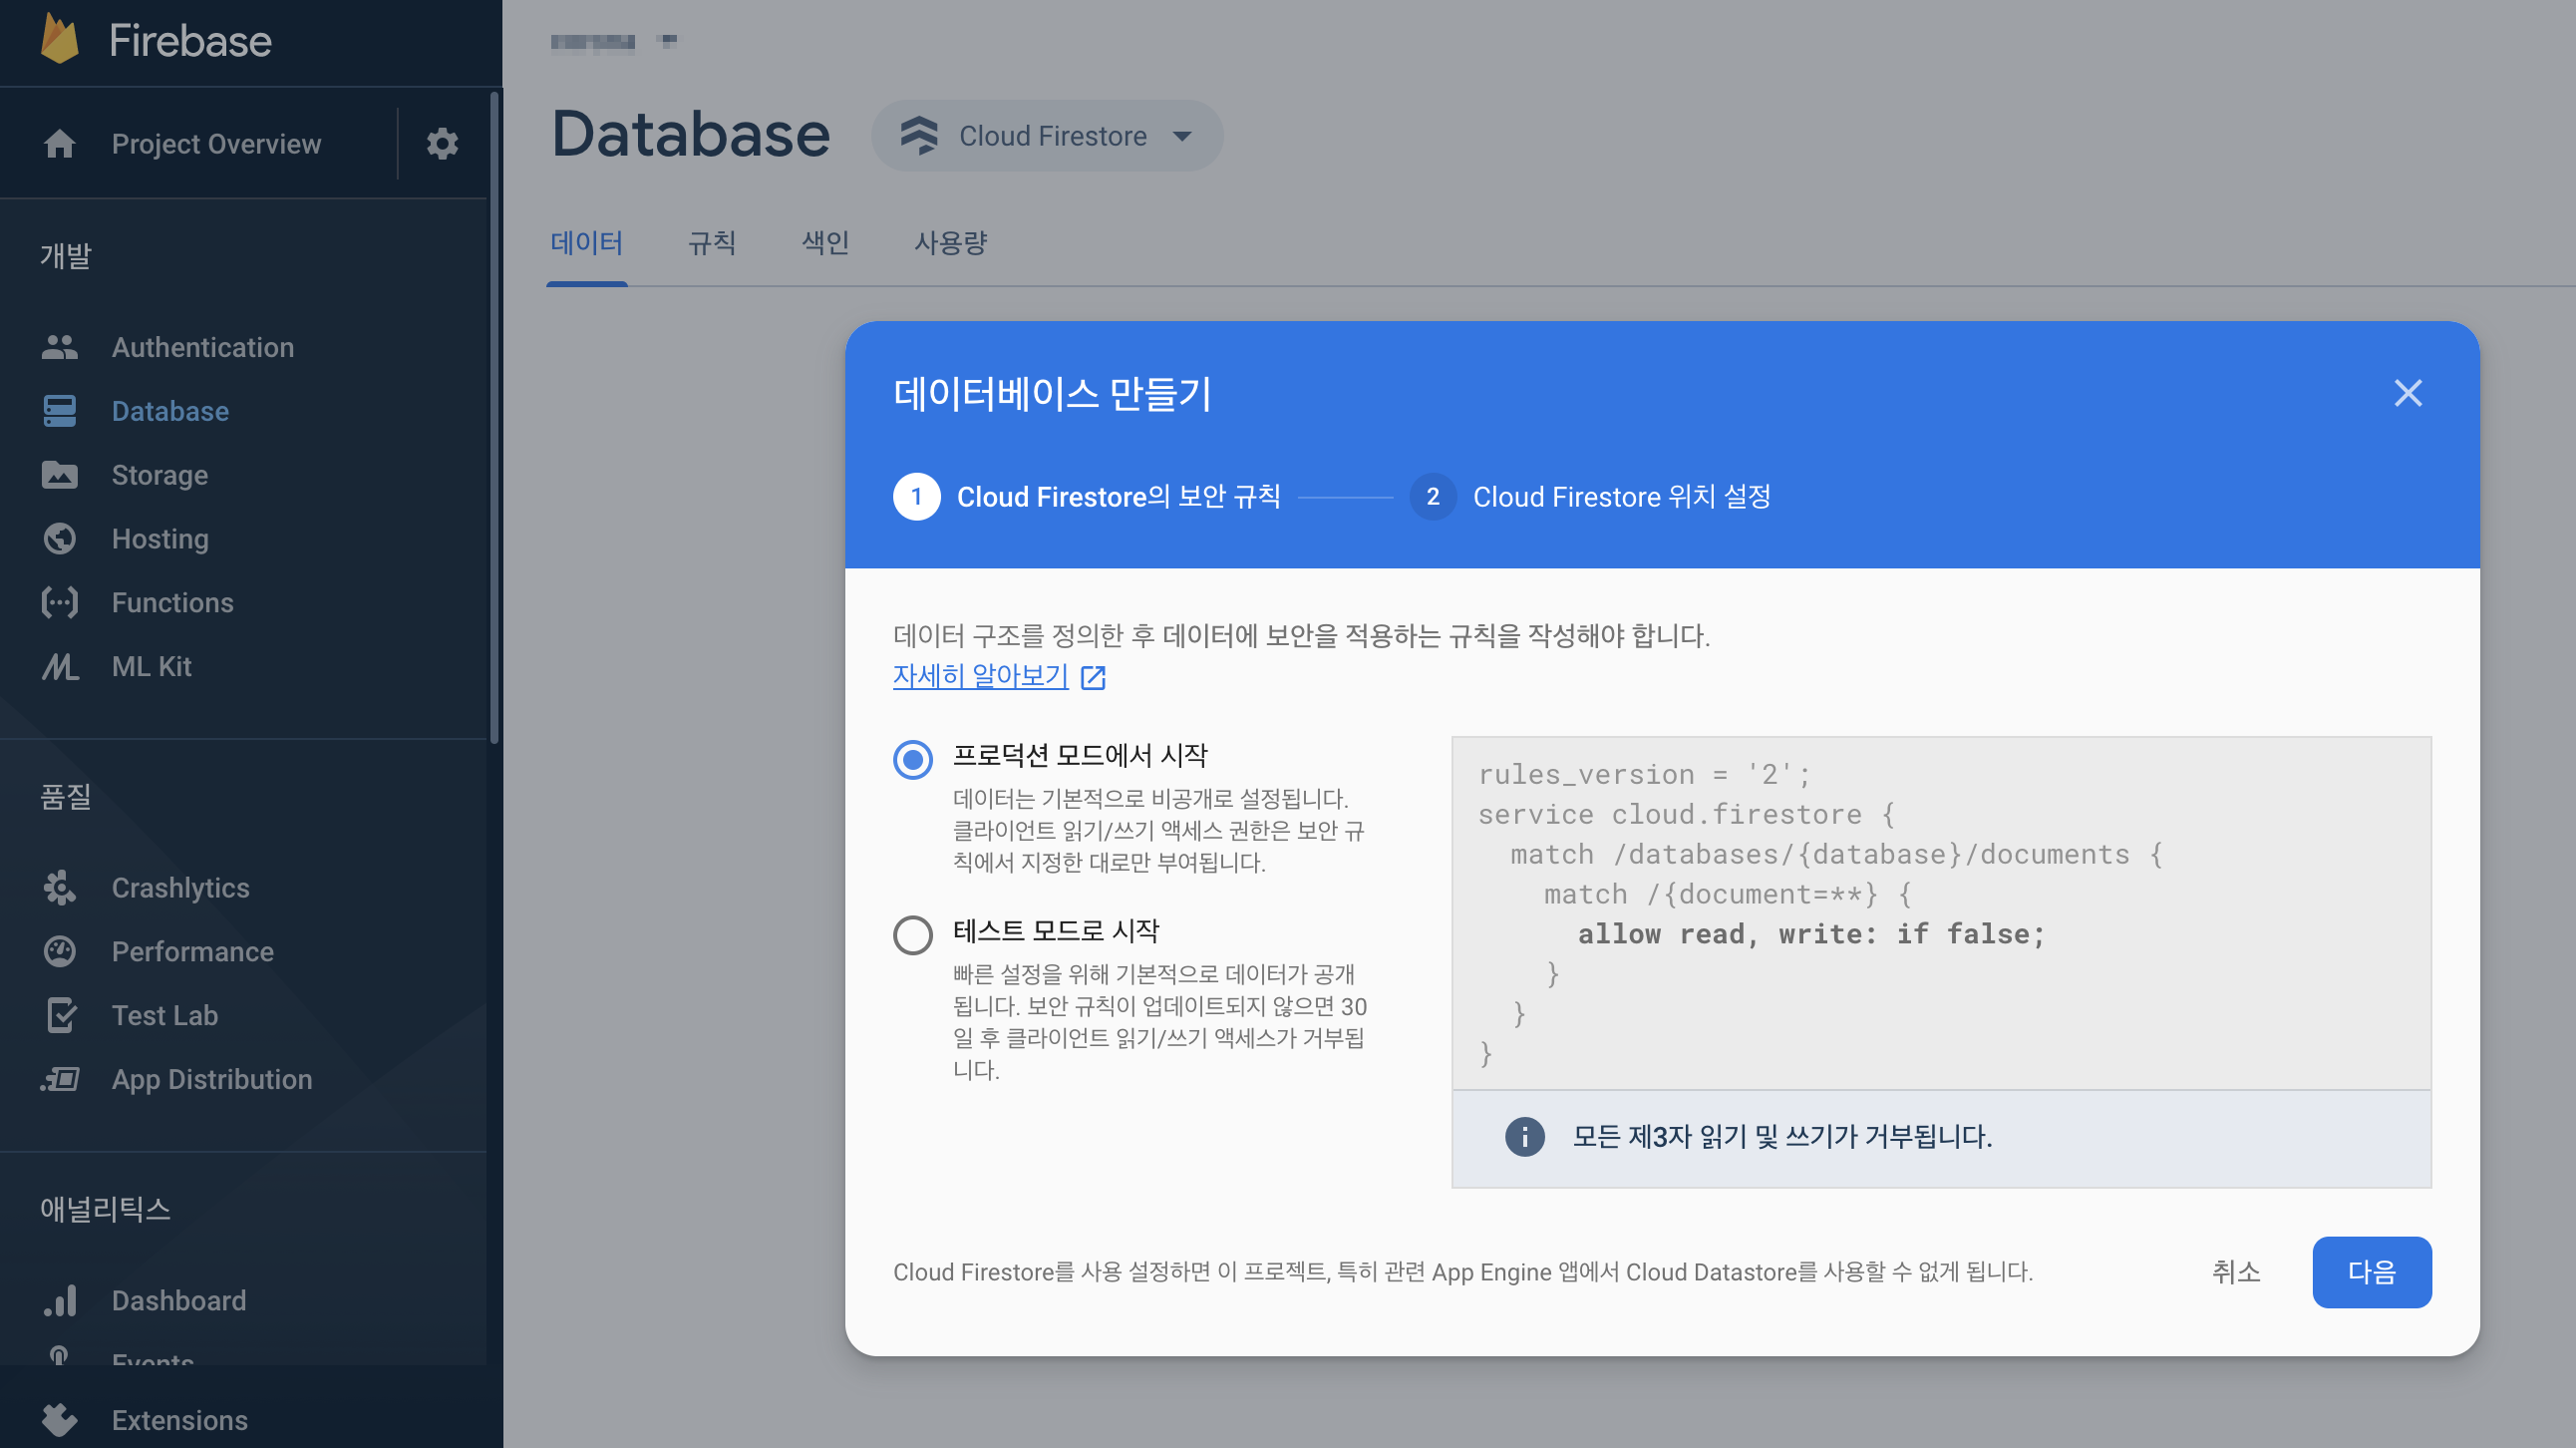Image resolution: width=2576 pixels, height=1448 pixels.
Task: Open the project name dropdown arrow
Action: (x=668, y=41)
